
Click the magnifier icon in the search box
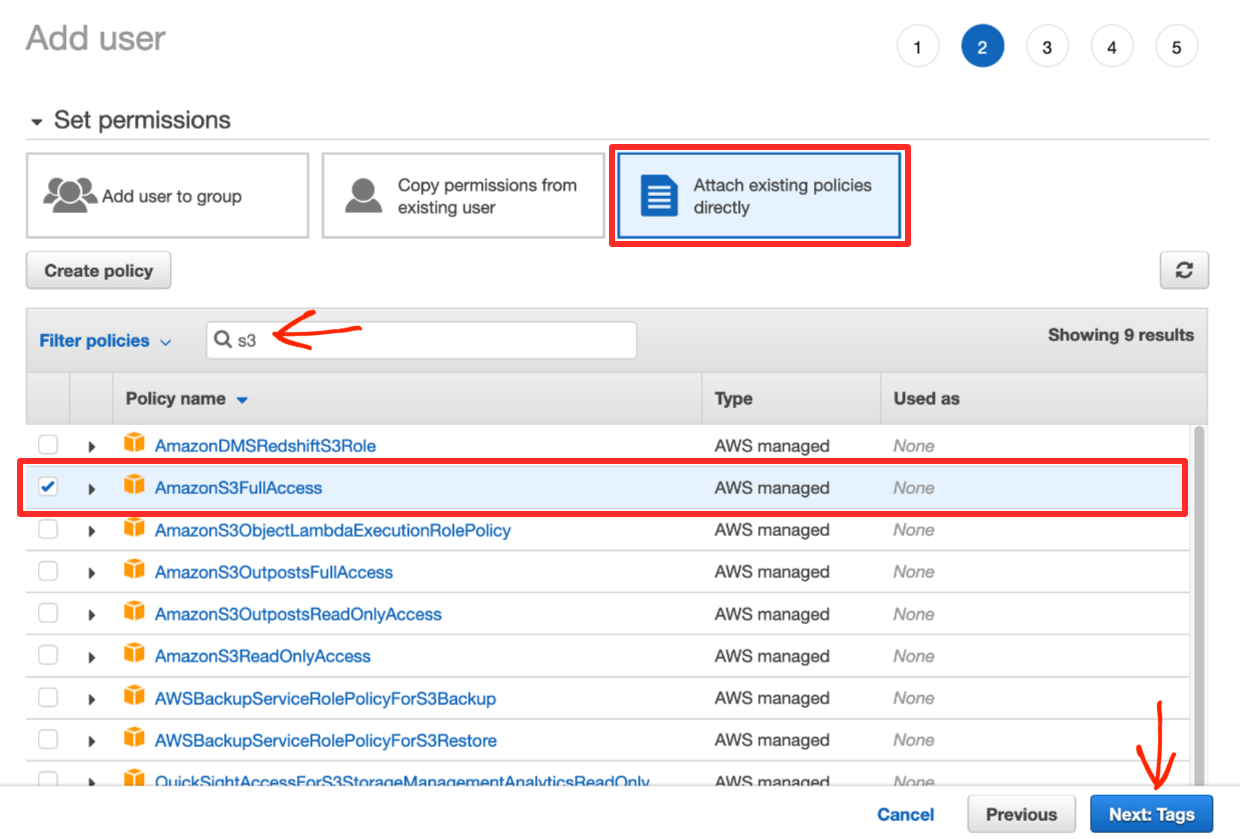tap(222, 340)
